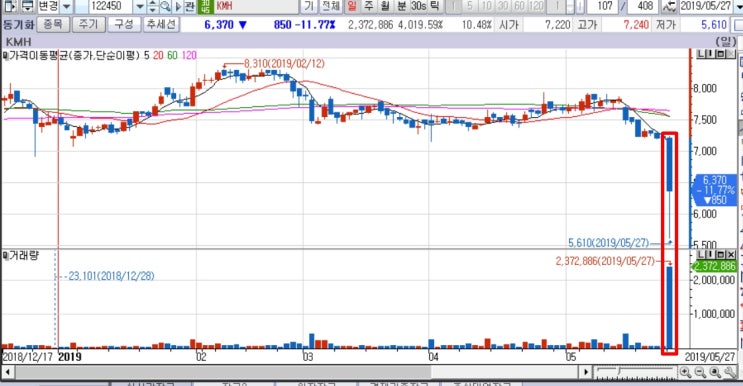Viewport: 743px width, 386px height.
Task: Click the bar count field 107
Action: tap(602, 6)
